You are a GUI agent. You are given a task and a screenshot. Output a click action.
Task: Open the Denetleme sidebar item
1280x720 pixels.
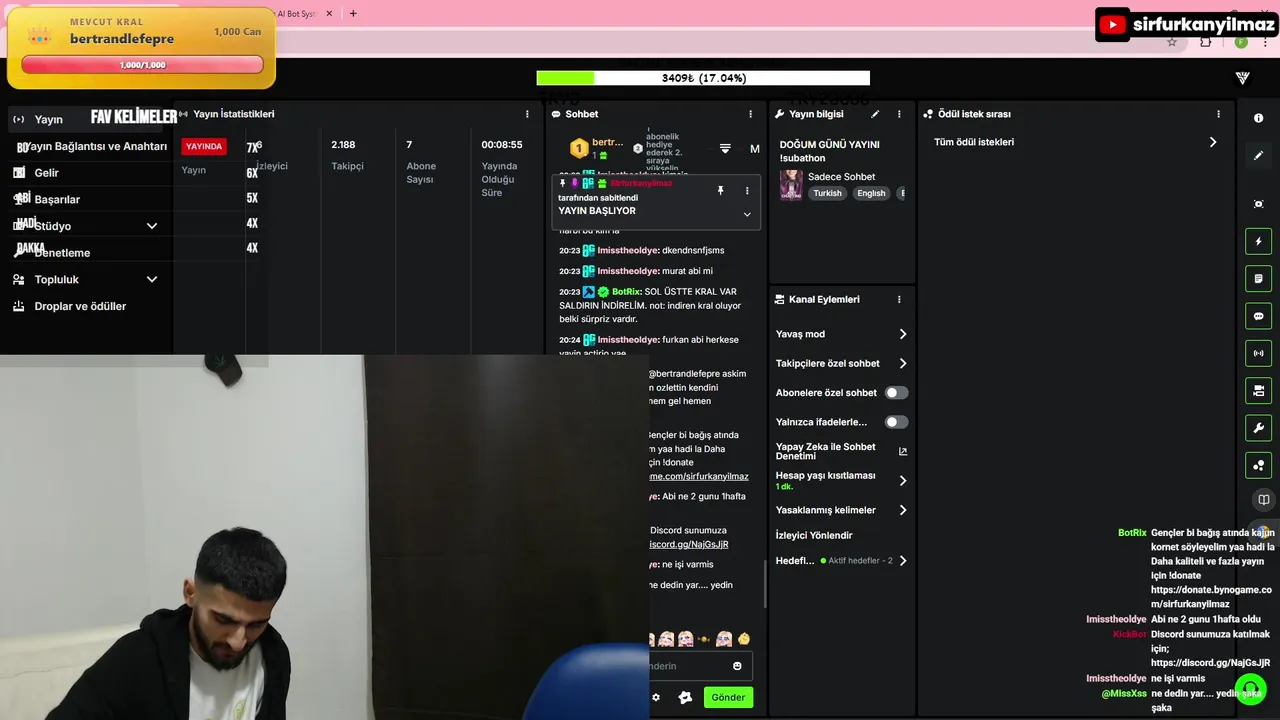[62, 253]
